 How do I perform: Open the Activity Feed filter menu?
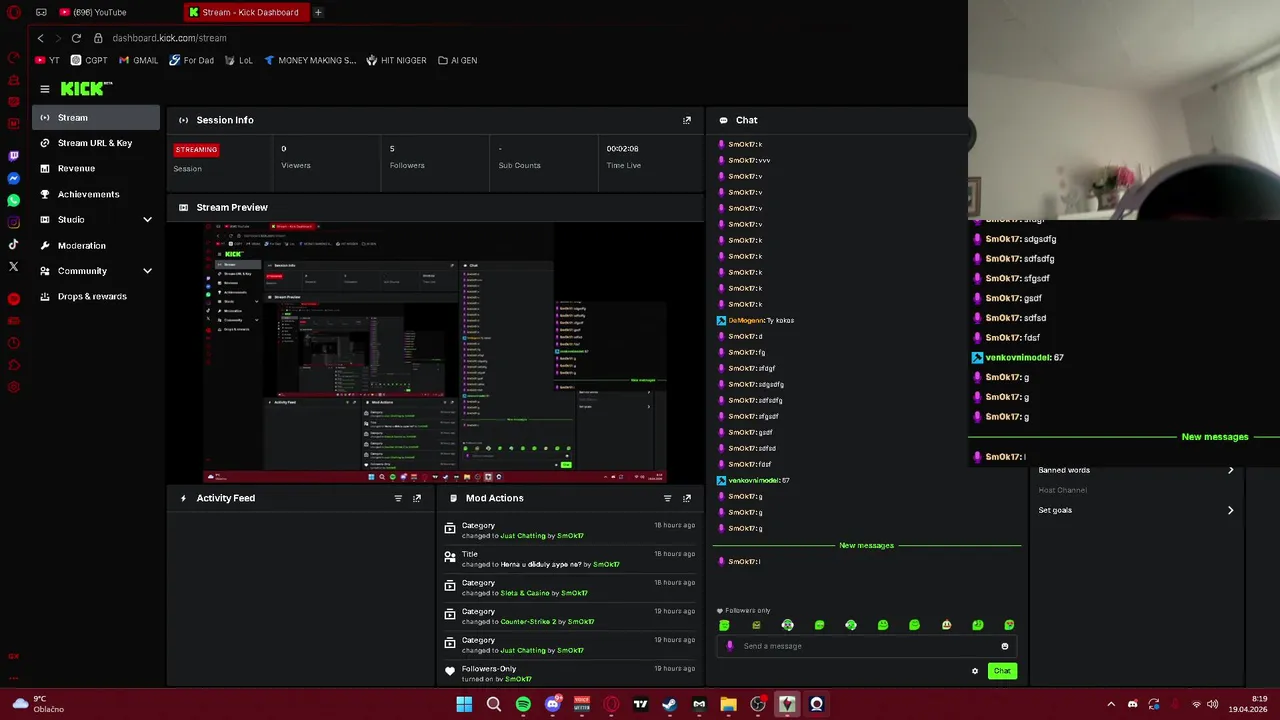(x=398, y=498)
